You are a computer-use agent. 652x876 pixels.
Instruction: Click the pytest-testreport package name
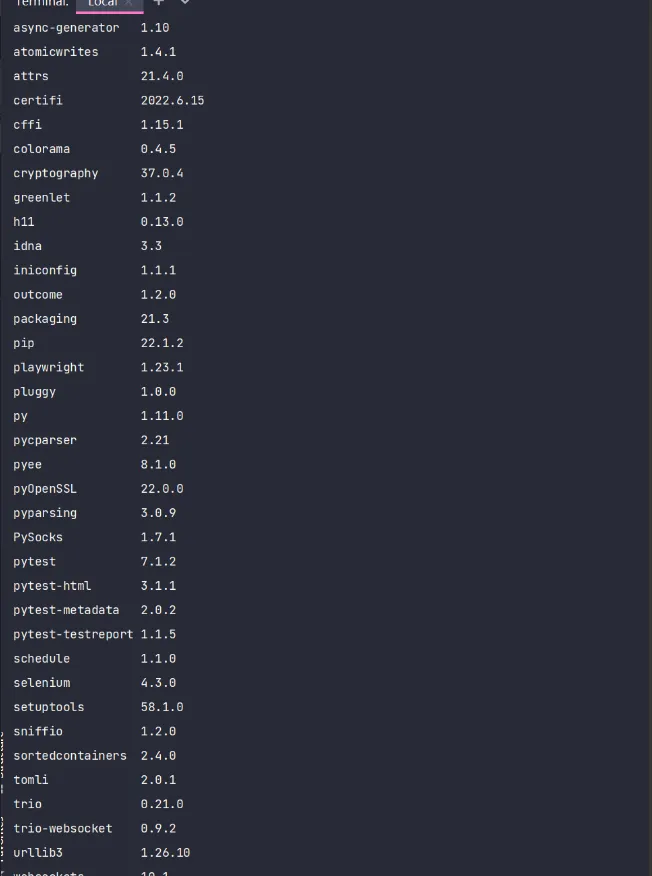[x=73, y=634]
